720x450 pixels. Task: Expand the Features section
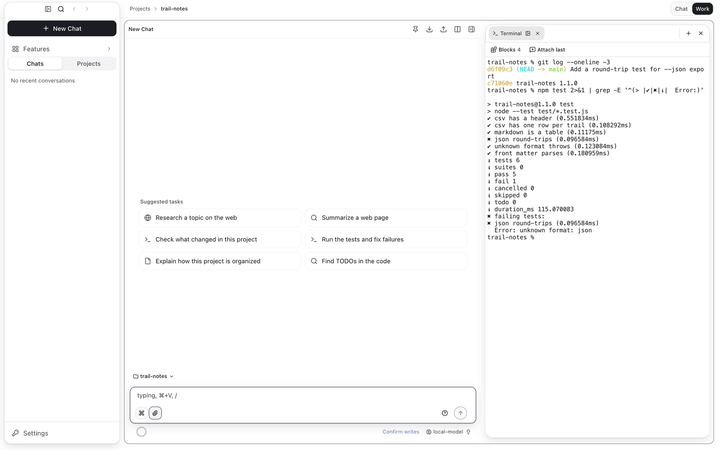pos(62,49)
